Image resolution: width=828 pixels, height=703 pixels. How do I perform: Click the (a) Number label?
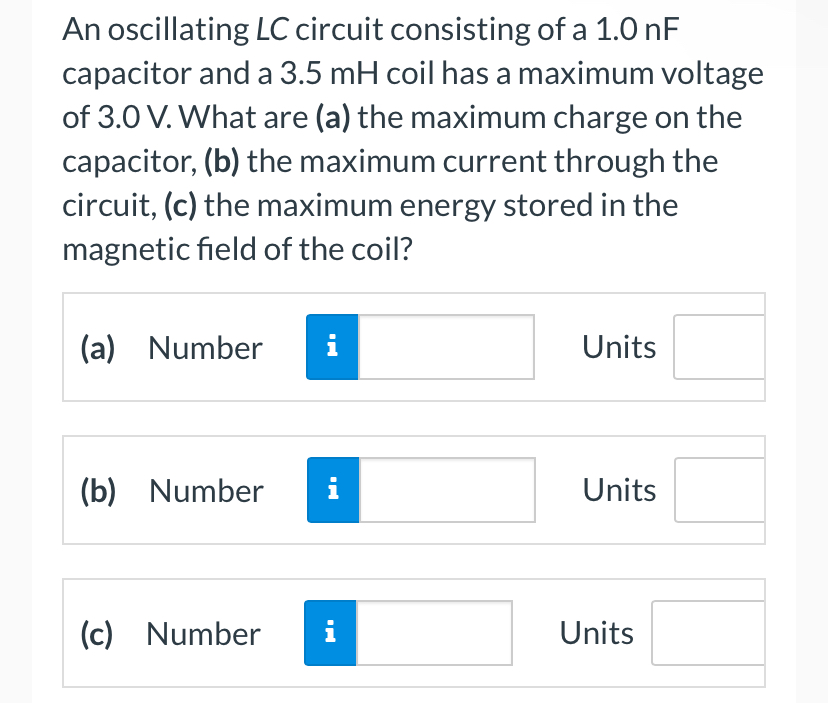[x=170, y=347]
